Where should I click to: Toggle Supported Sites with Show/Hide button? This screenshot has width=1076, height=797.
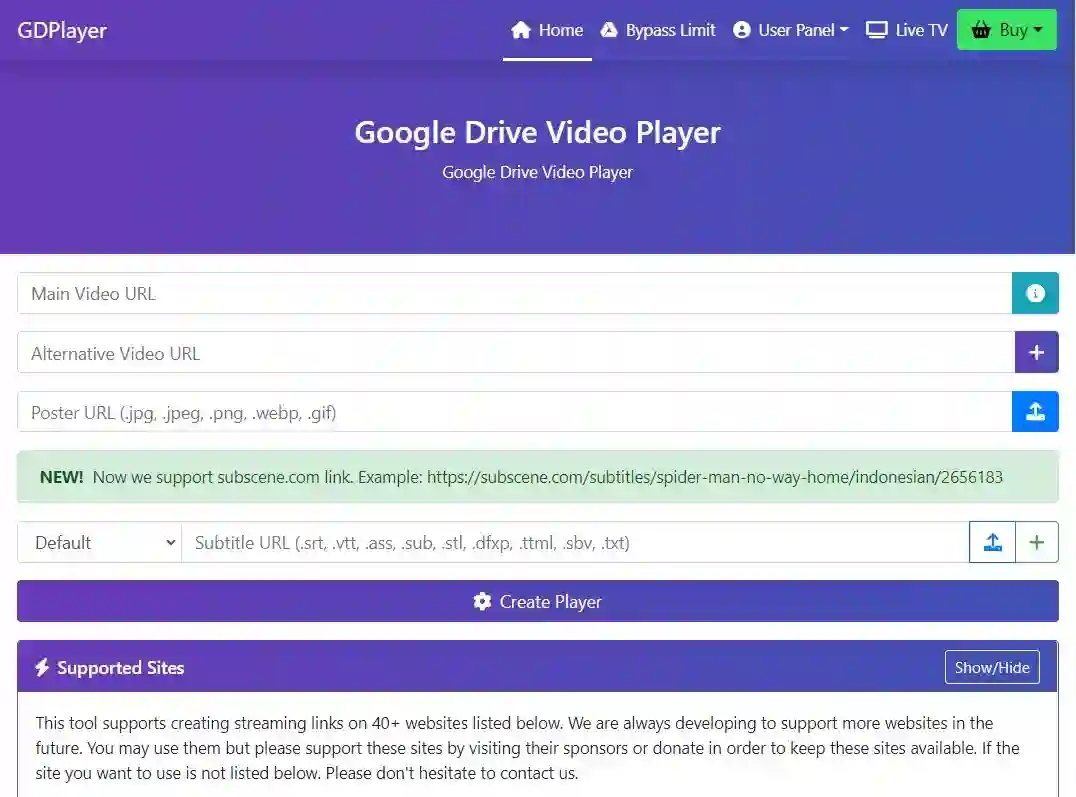click(x=992, y=667)
